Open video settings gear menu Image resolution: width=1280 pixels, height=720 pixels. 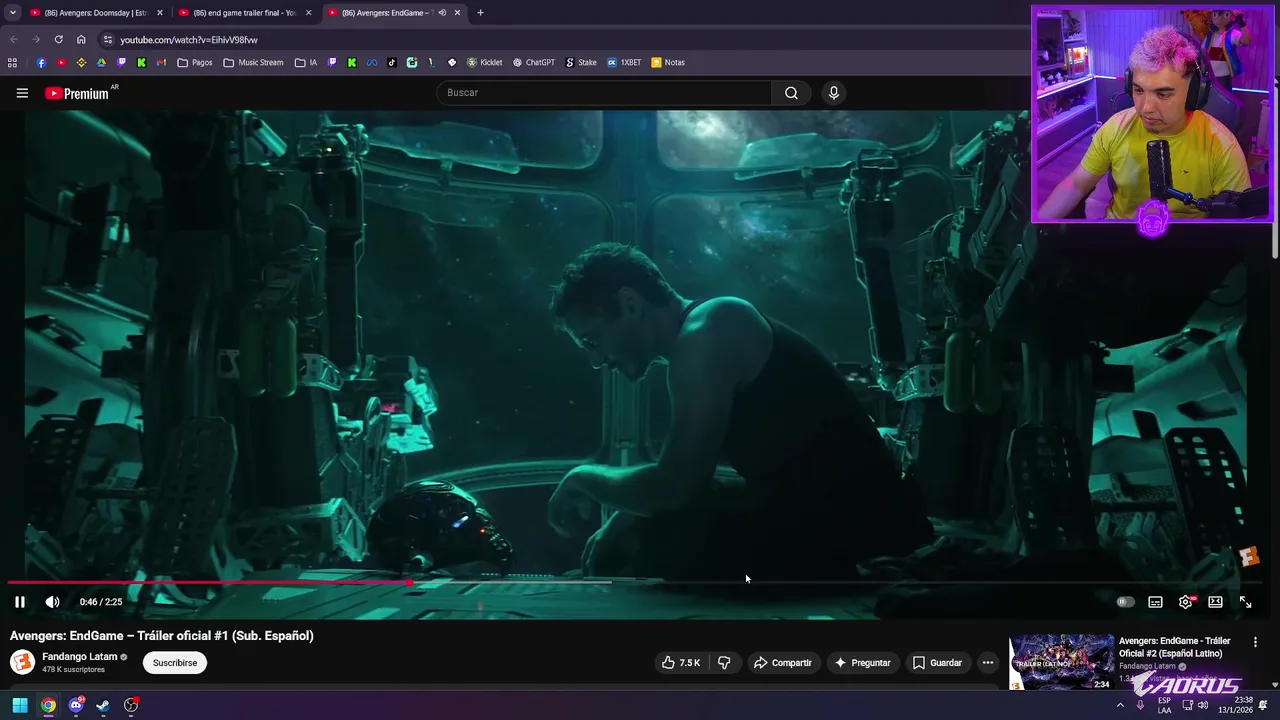pyautogui.click(x=1186, y=602)
